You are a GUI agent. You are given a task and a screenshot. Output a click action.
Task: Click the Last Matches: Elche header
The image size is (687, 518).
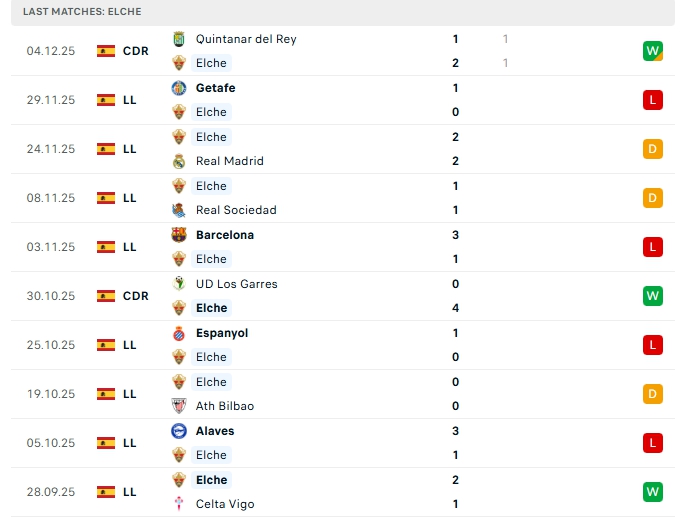(x=82, y=12)
